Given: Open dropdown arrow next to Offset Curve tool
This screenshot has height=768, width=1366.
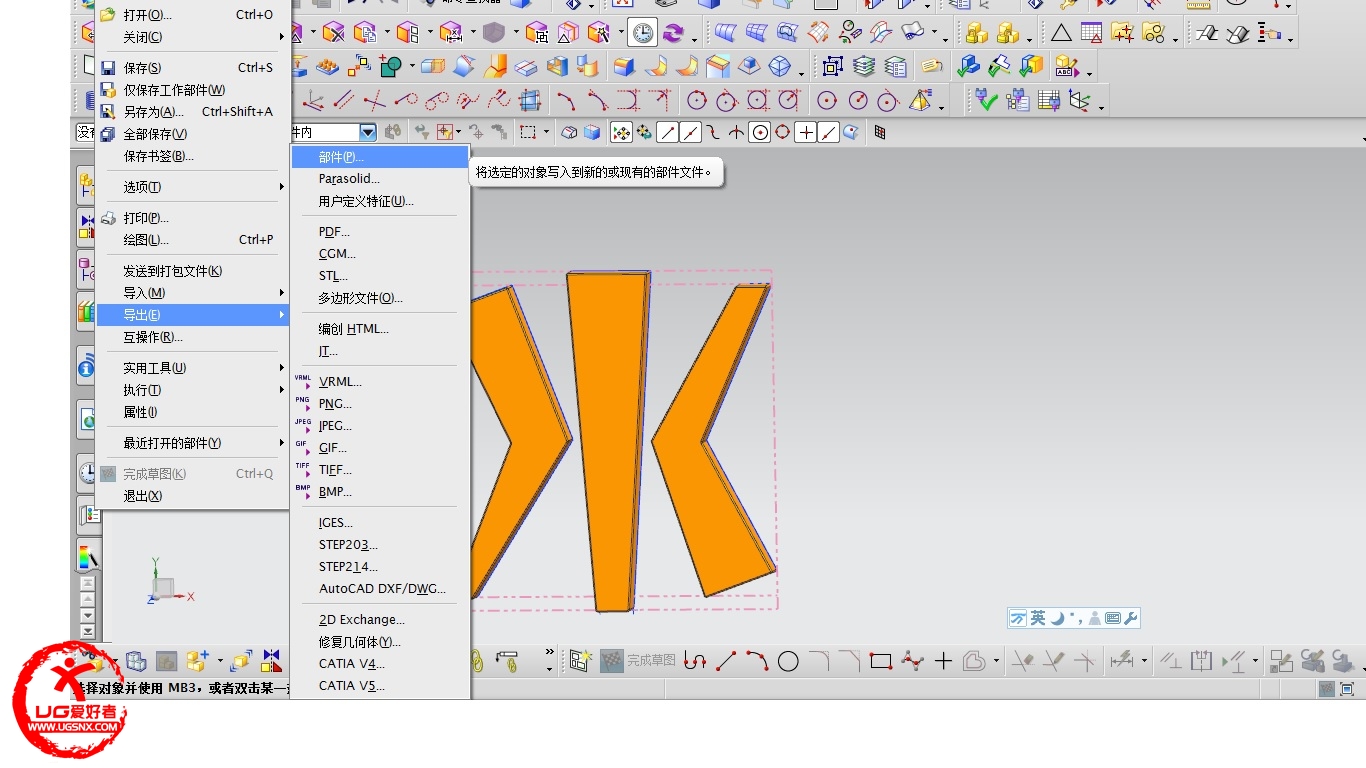Looking at the screenshot, I should pos(996,661).
